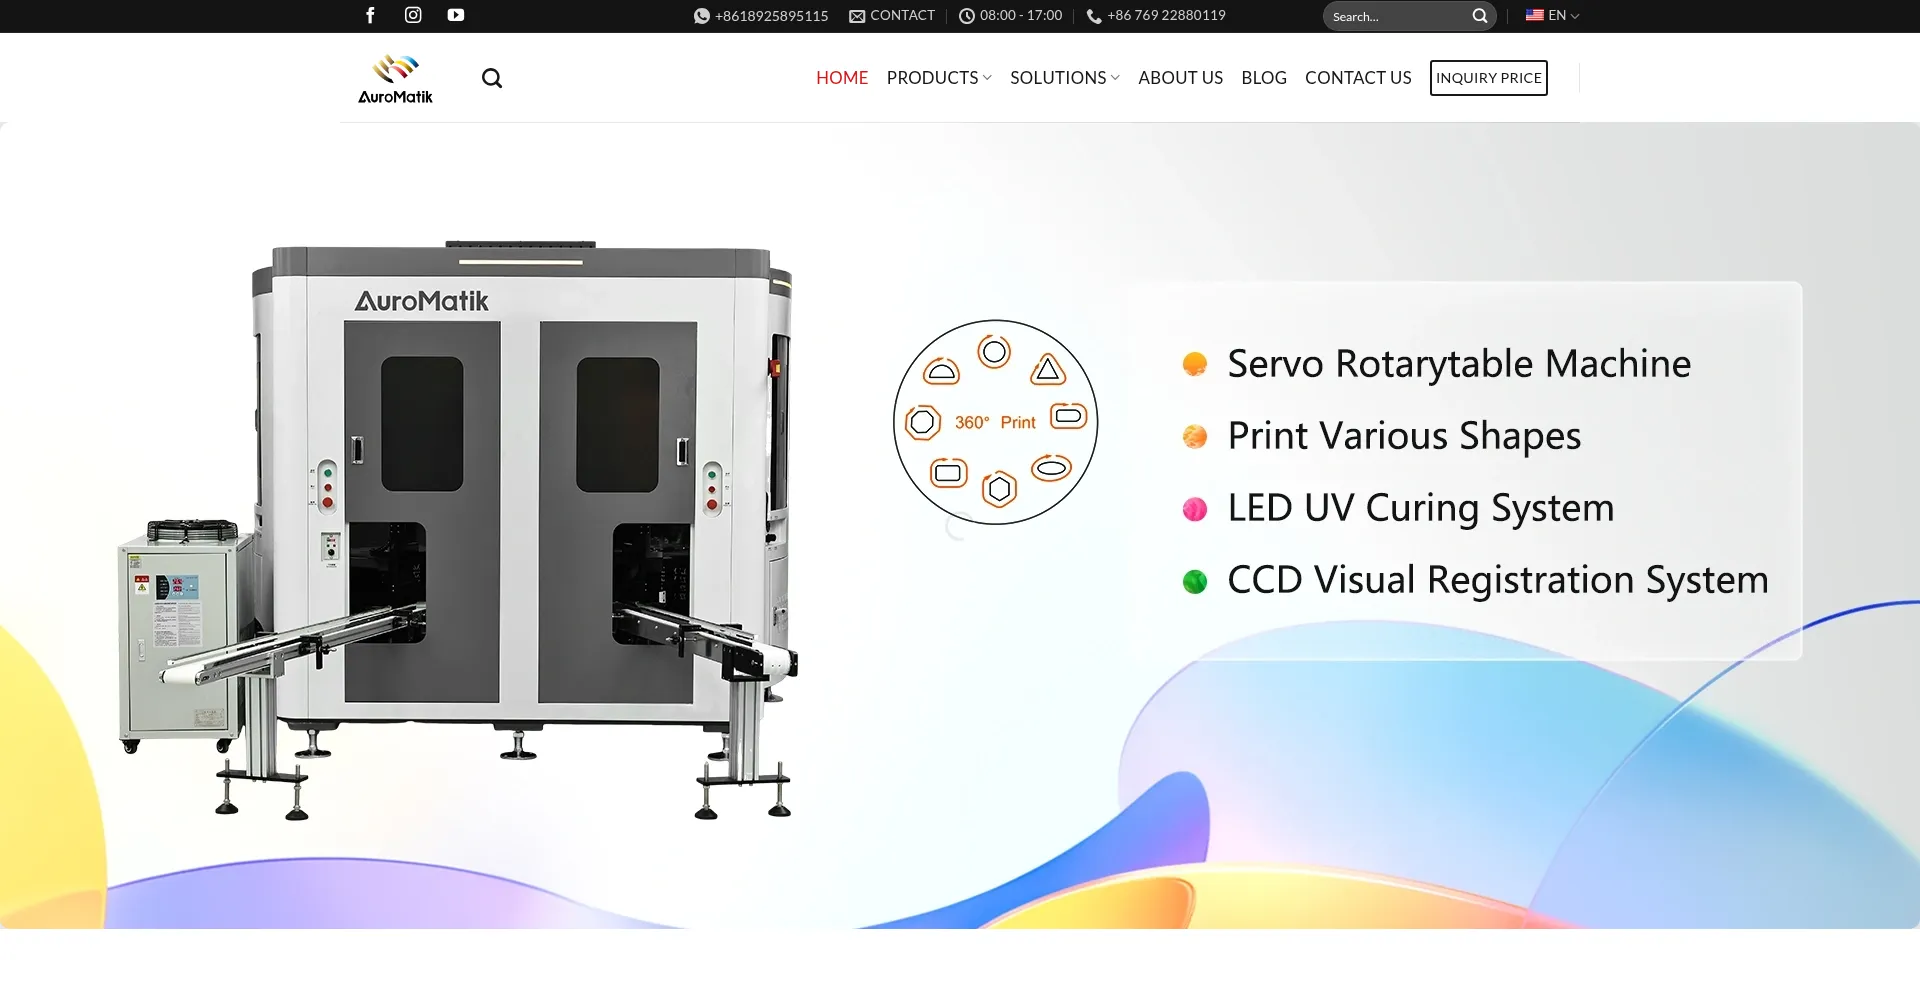Click the CONTACT link in top bar
1920x993 pixels.
[902, 15]
